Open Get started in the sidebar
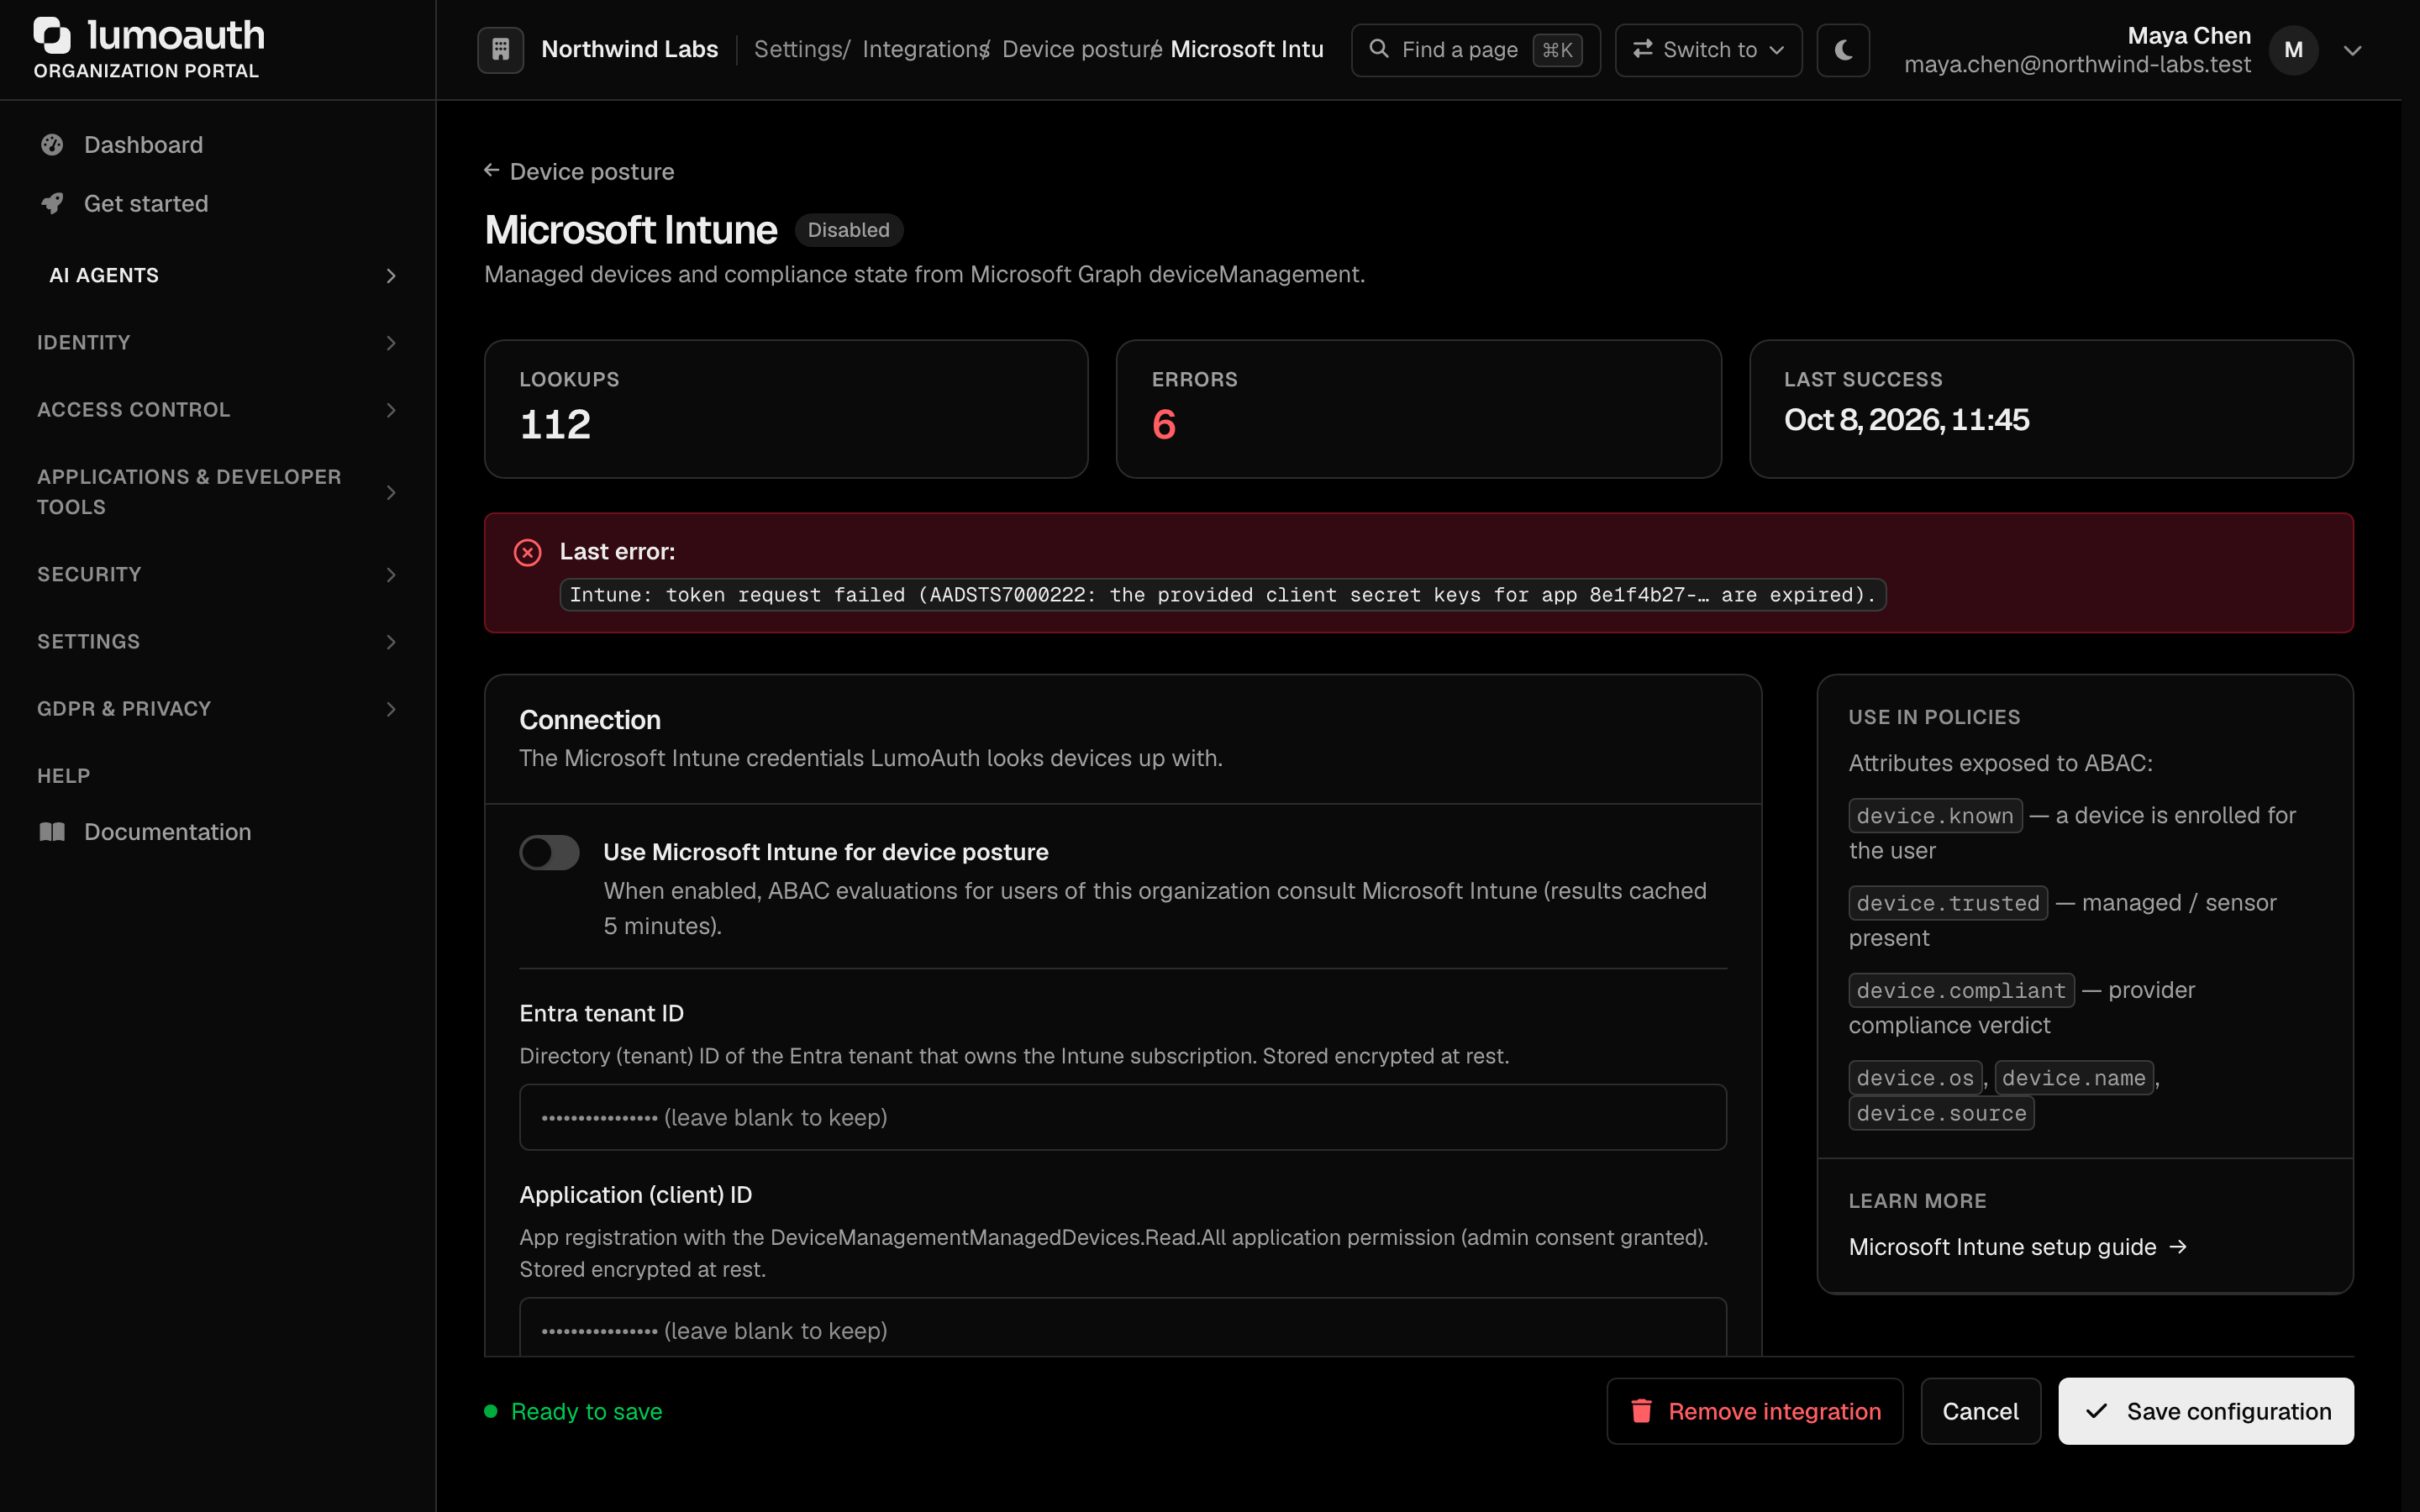The width and height of the screenshot is (2420, 1512). pyautogui.click(x=218, y=203)
